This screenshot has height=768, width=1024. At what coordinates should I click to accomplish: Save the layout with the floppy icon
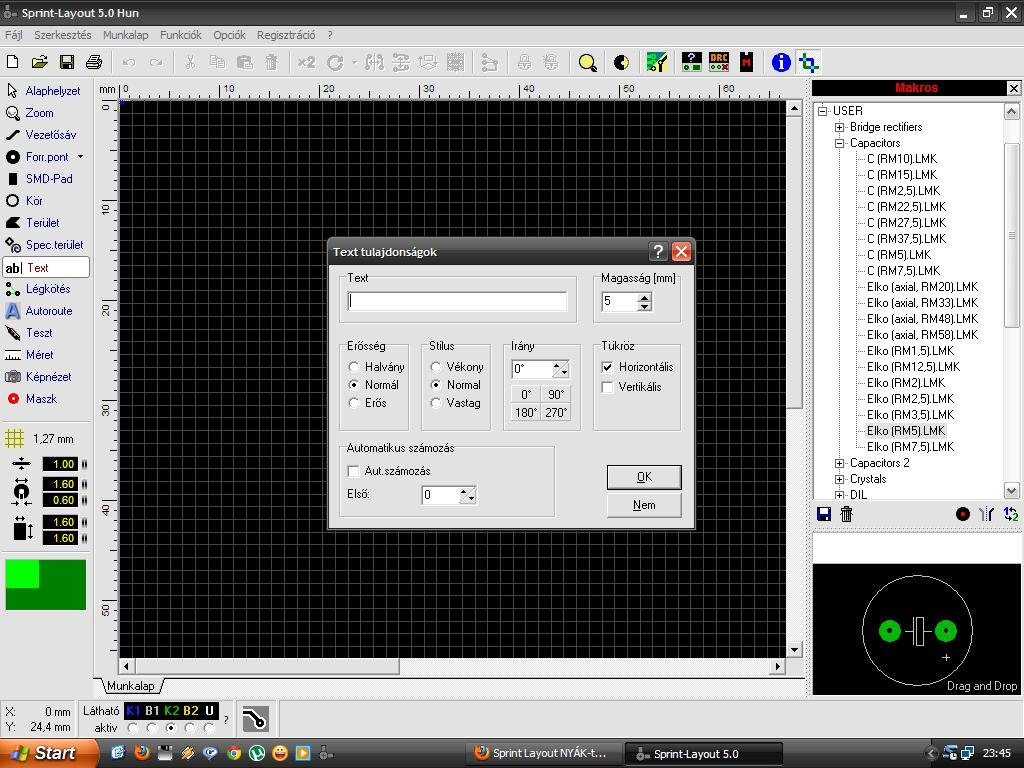pos(67,62)
